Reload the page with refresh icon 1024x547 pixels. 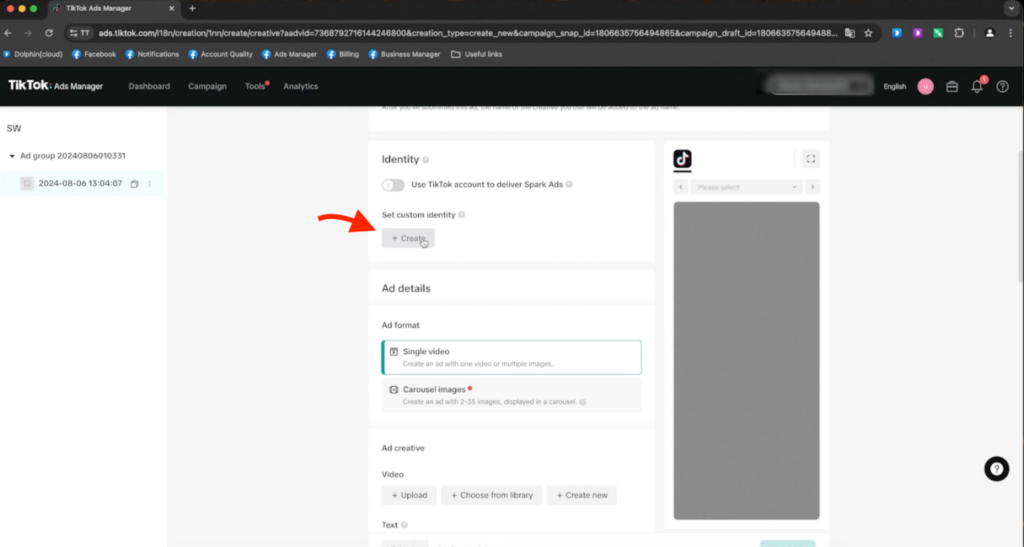tap(49, 33)
